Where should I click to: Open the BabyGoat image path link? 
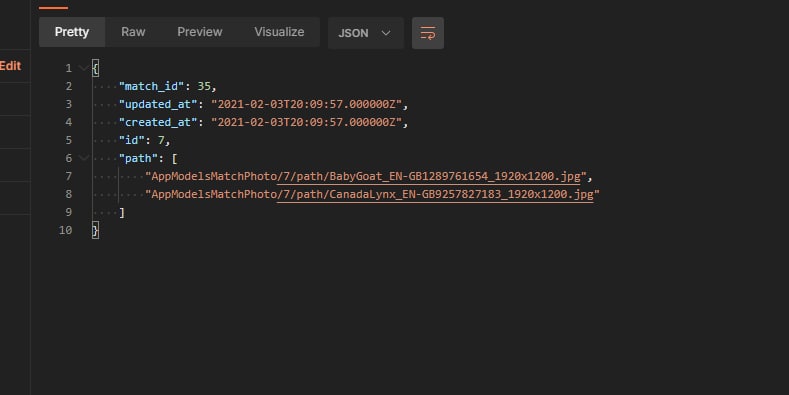click(428, 176)
